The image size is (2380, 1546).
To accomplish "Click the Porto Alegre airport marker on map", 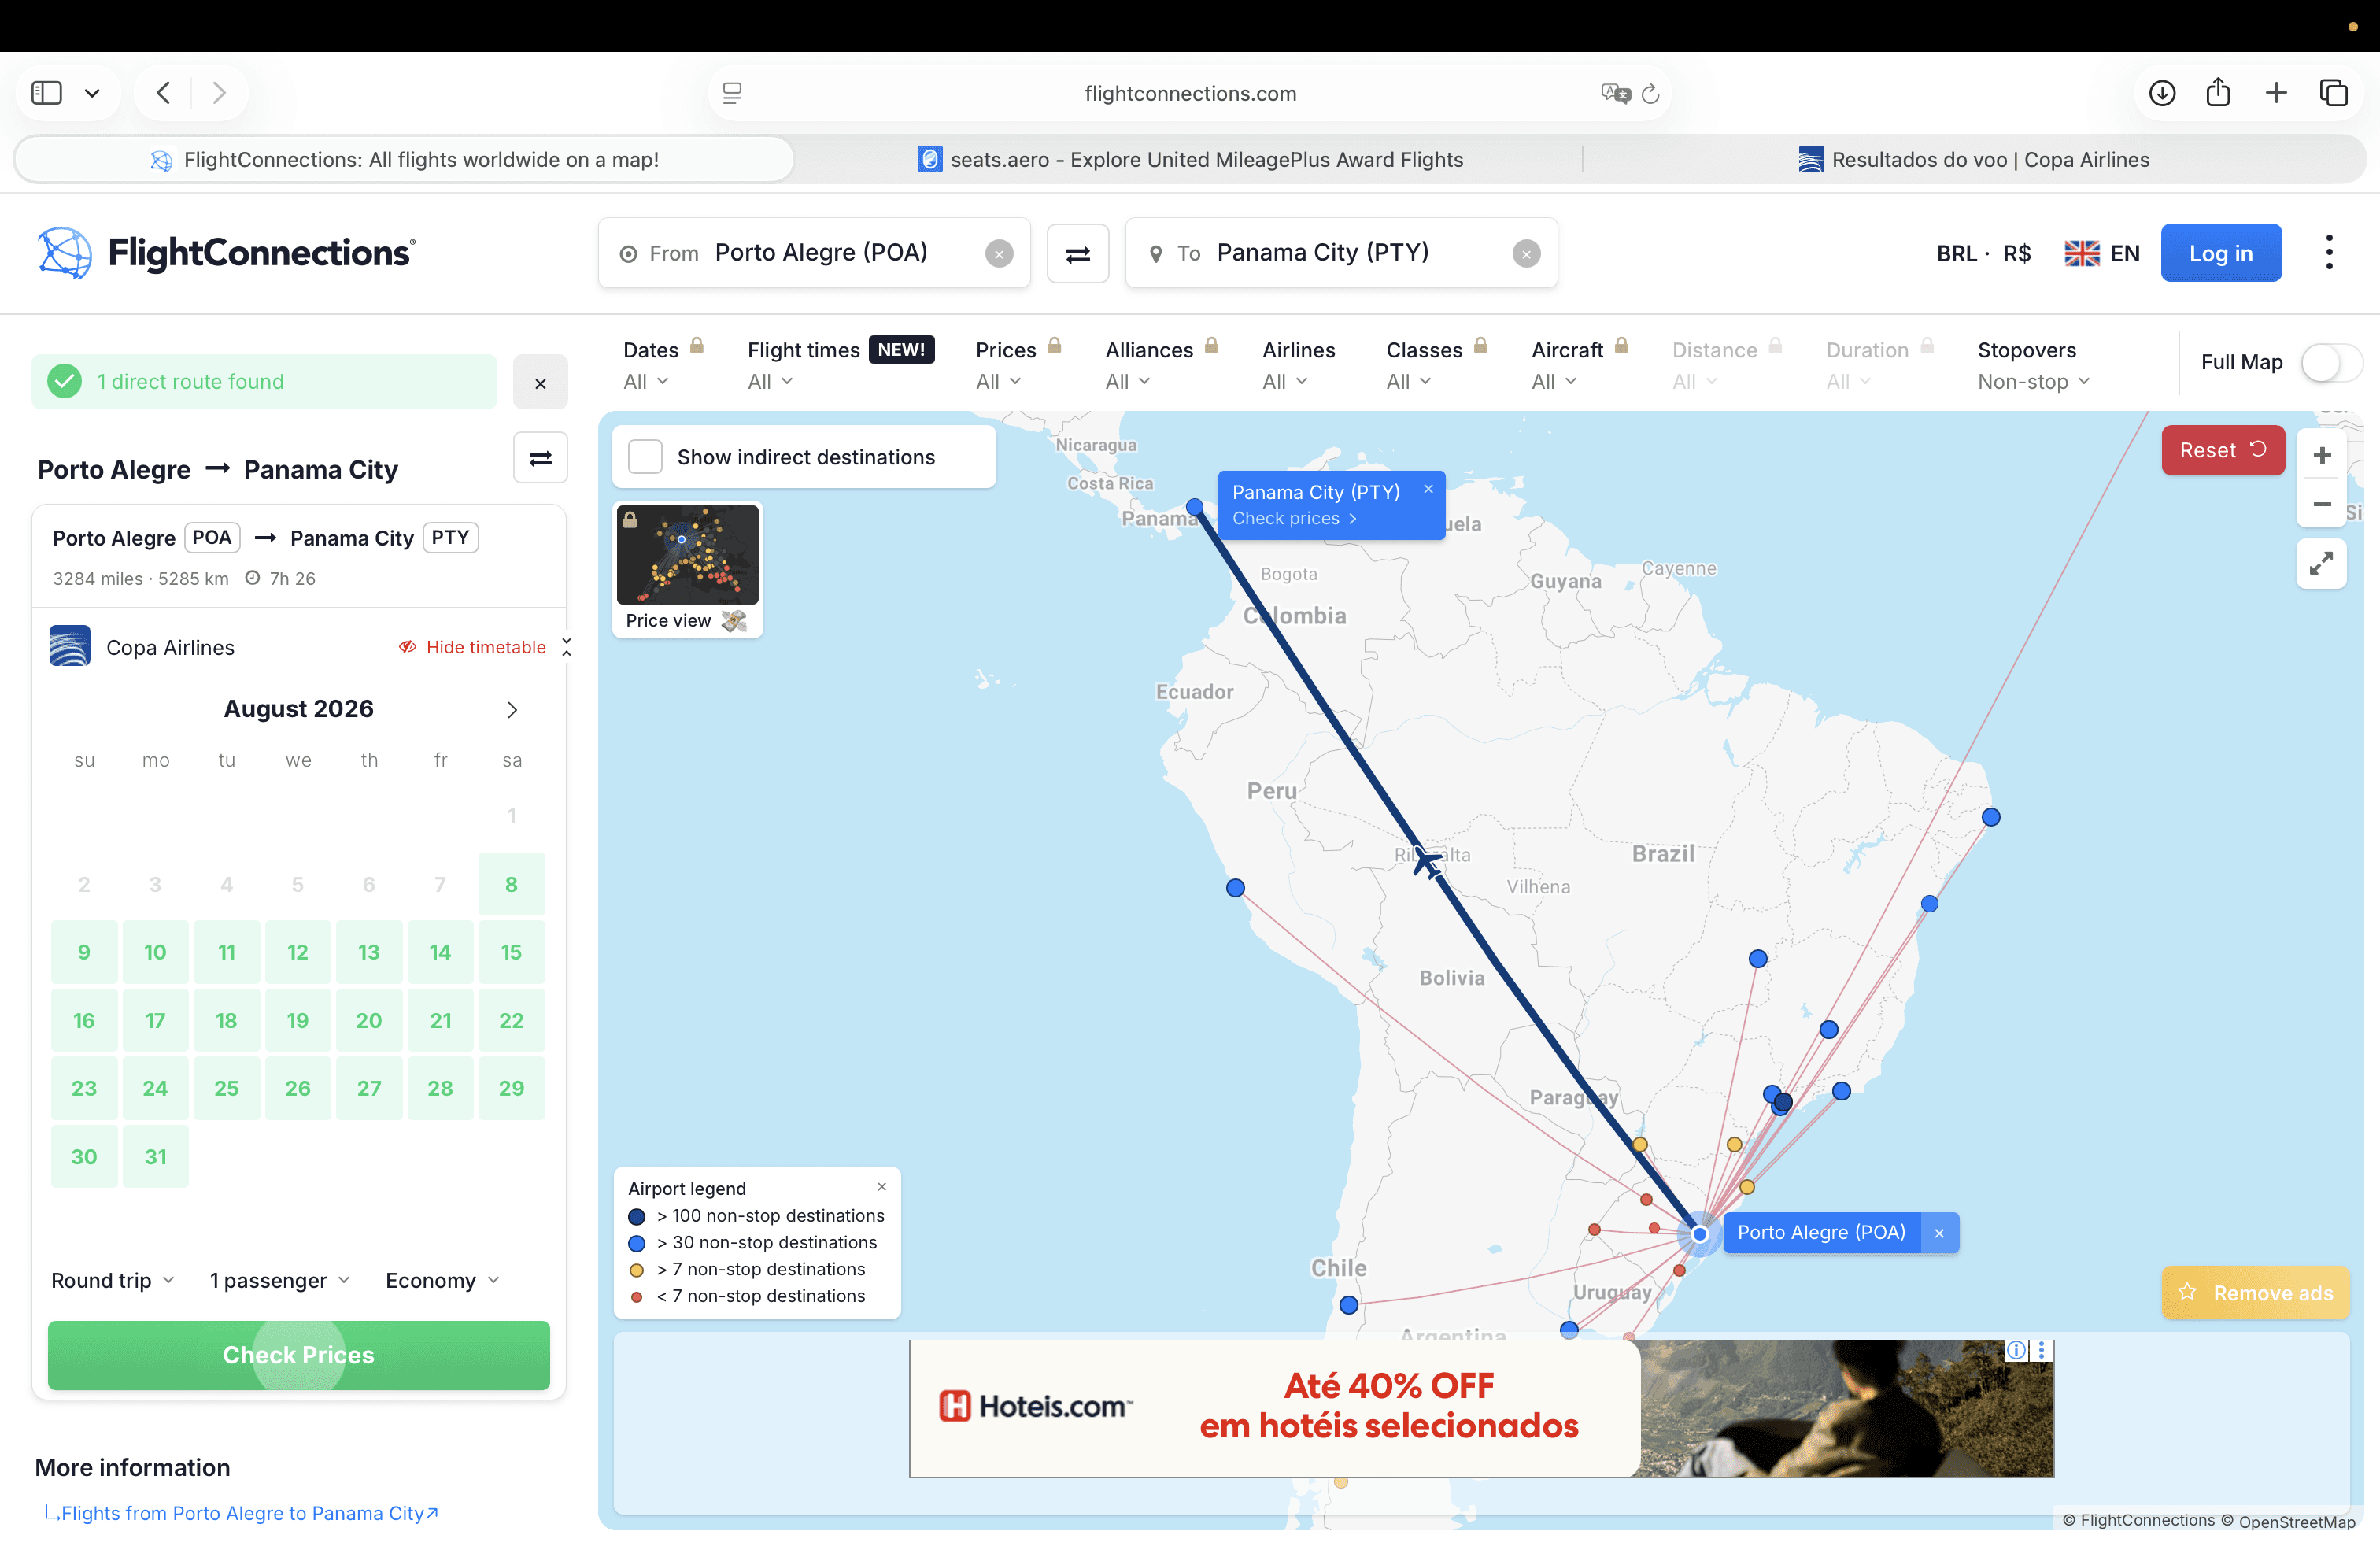I will coord(1699,1234).
